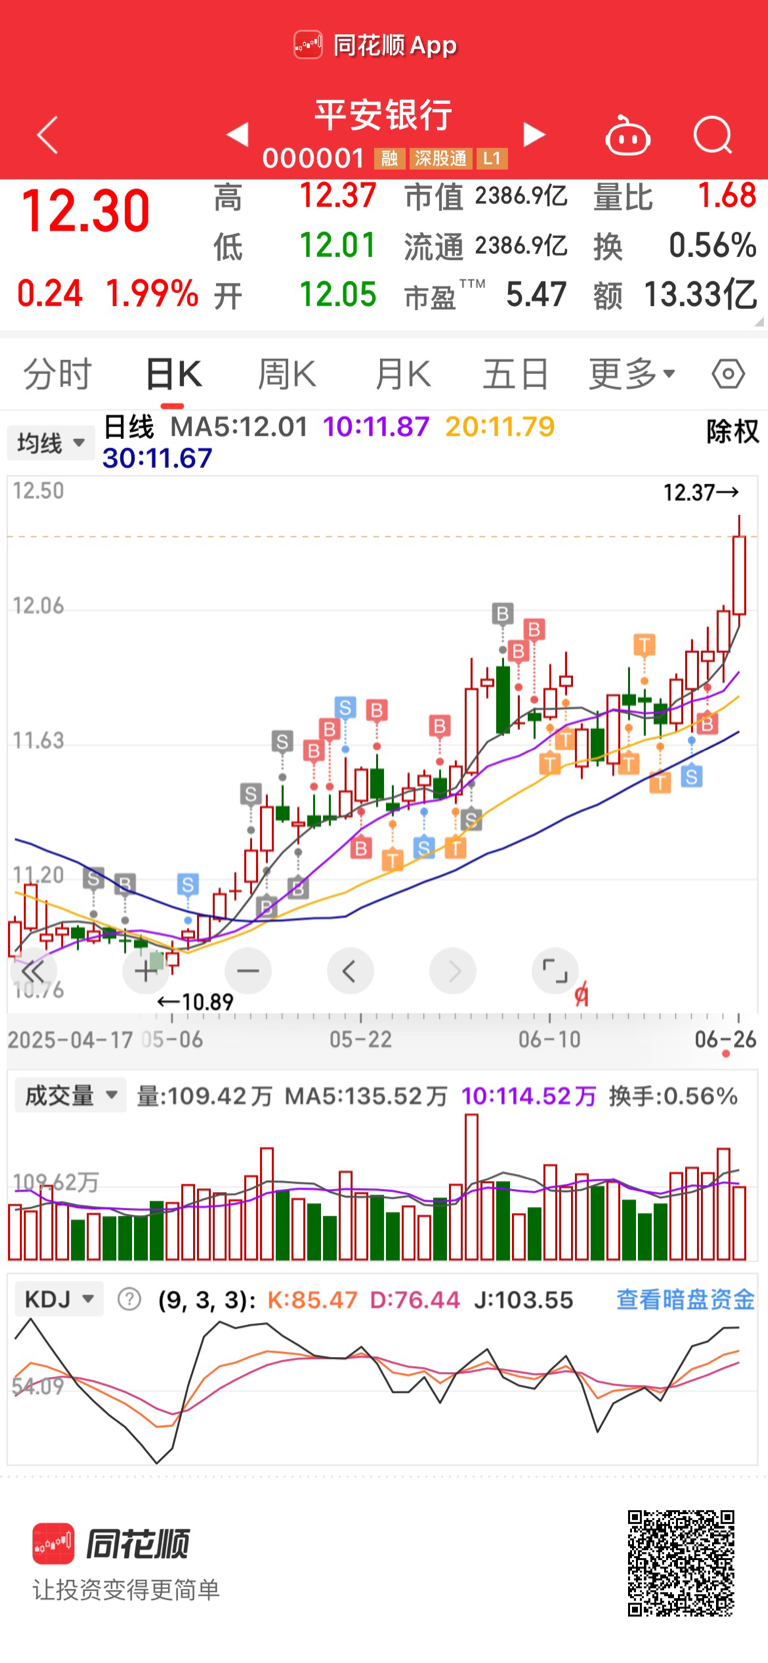Tap the 换手:0.56% volume label

673,1096
